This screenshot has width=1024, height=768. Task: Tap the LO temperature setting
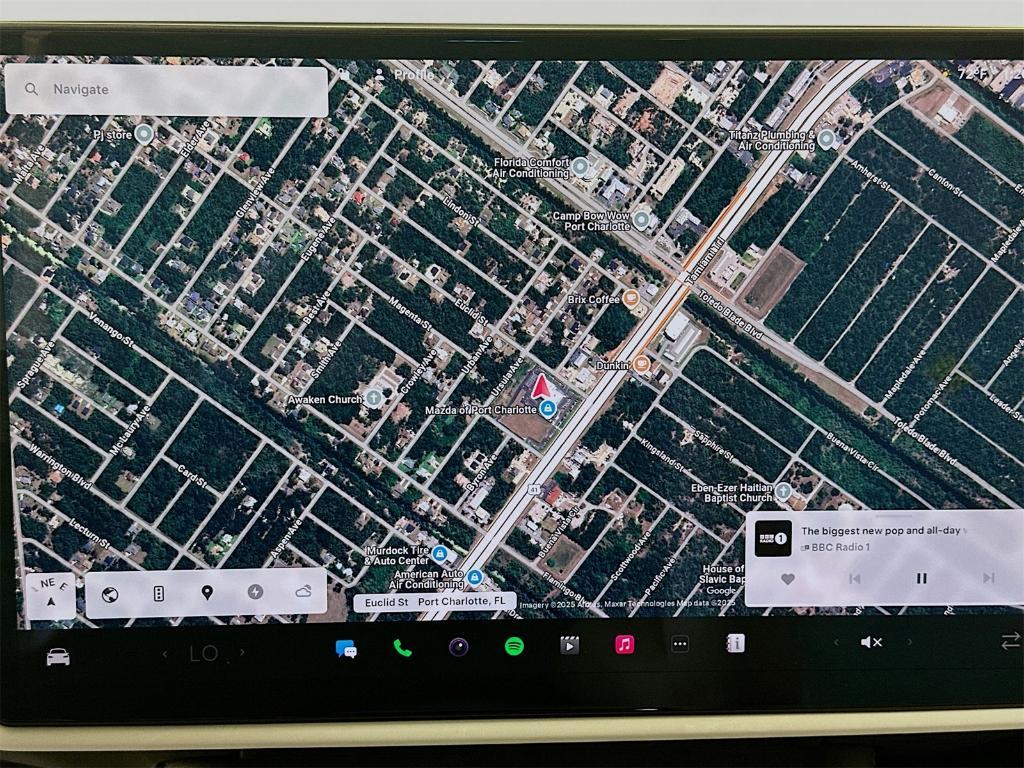tap(203, 653)
